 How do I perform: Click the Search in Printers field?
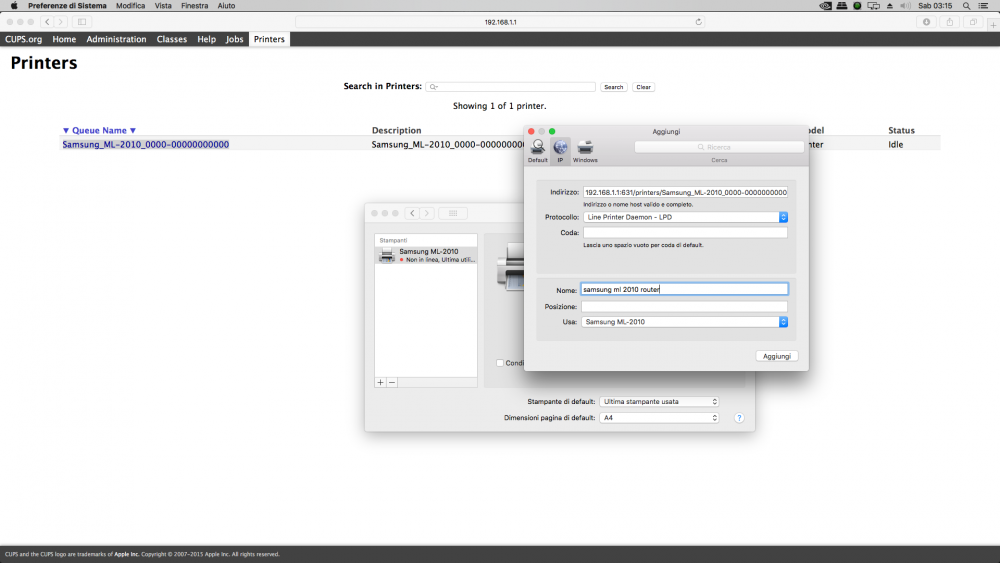tap(511, 87)
